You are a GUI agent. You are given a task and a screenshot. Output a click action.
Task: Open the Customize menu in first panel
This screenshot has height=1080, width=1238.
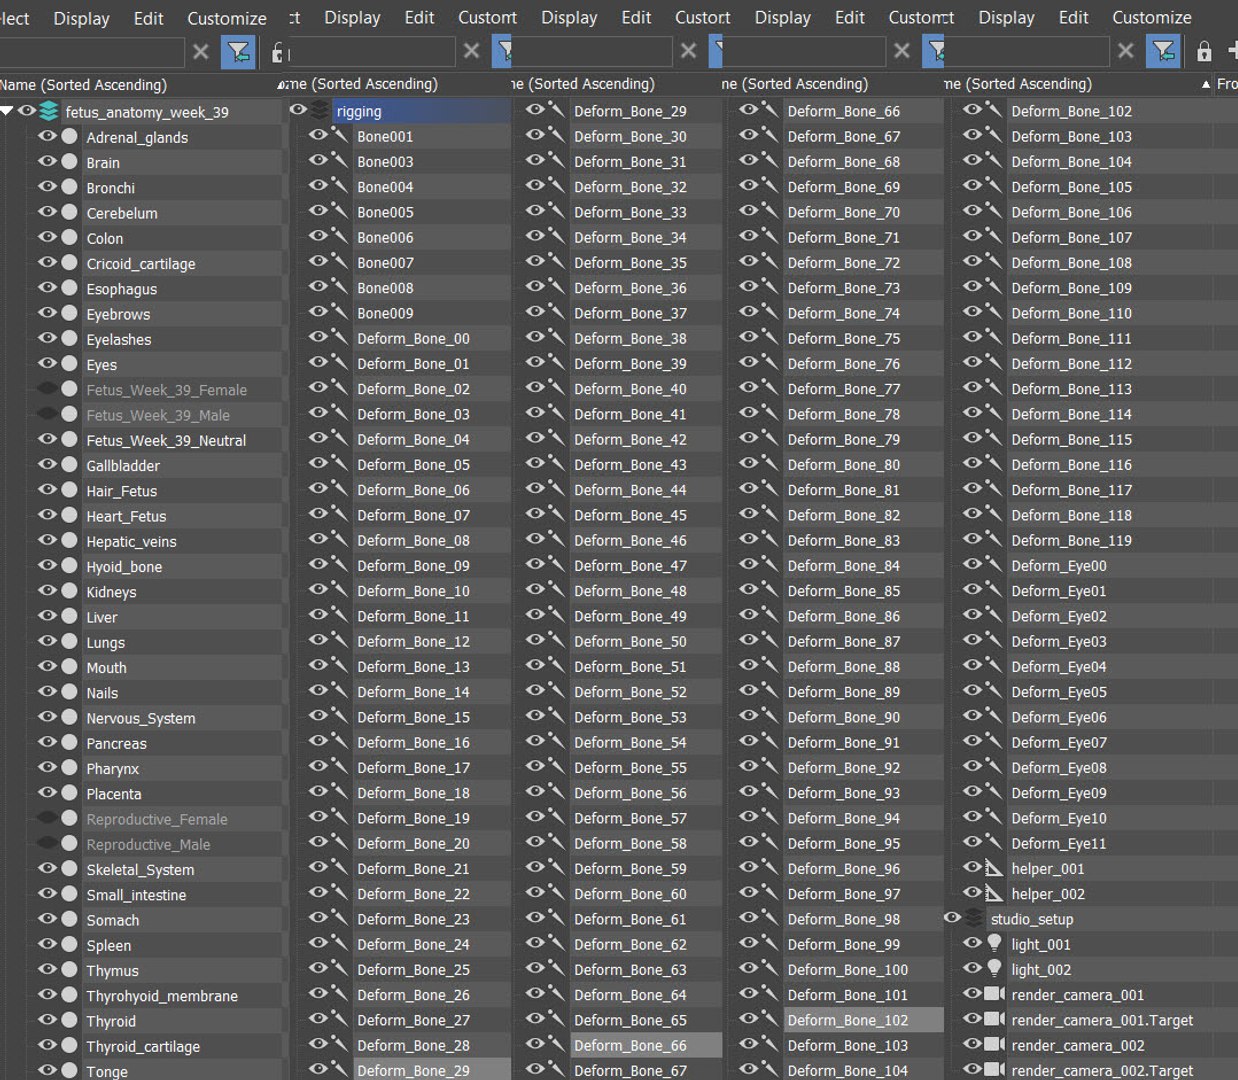pyautogui.click(x=227, y=18)
